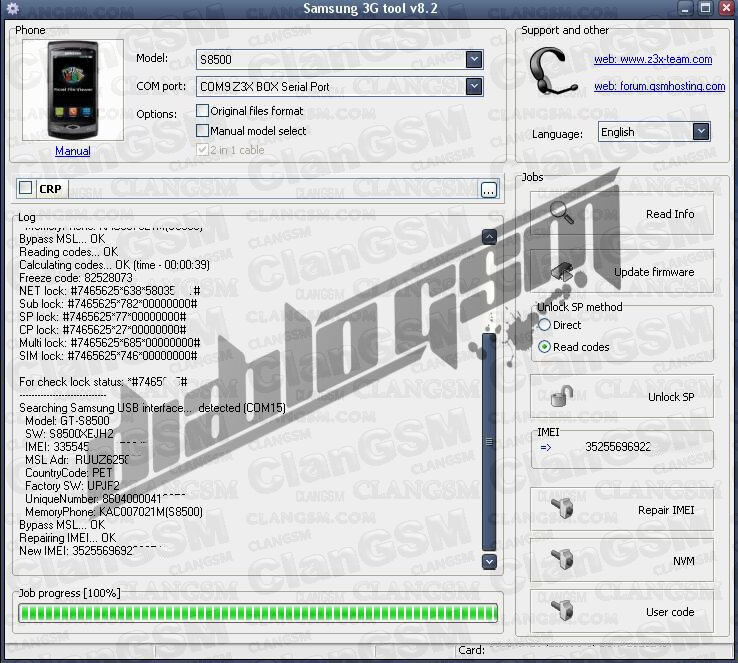Screen dimensions: 738x663
Task: Click the NVM tool icon
Action: (x=562, y=559)
